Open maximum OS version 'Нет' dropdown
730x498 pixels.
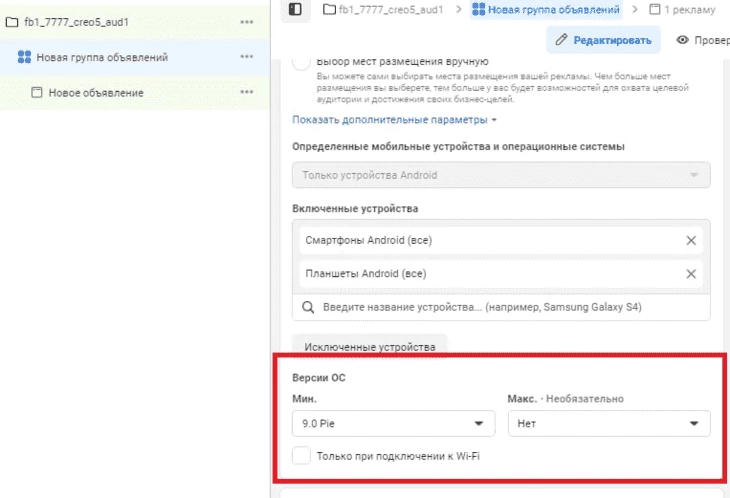tap(609, 424)
